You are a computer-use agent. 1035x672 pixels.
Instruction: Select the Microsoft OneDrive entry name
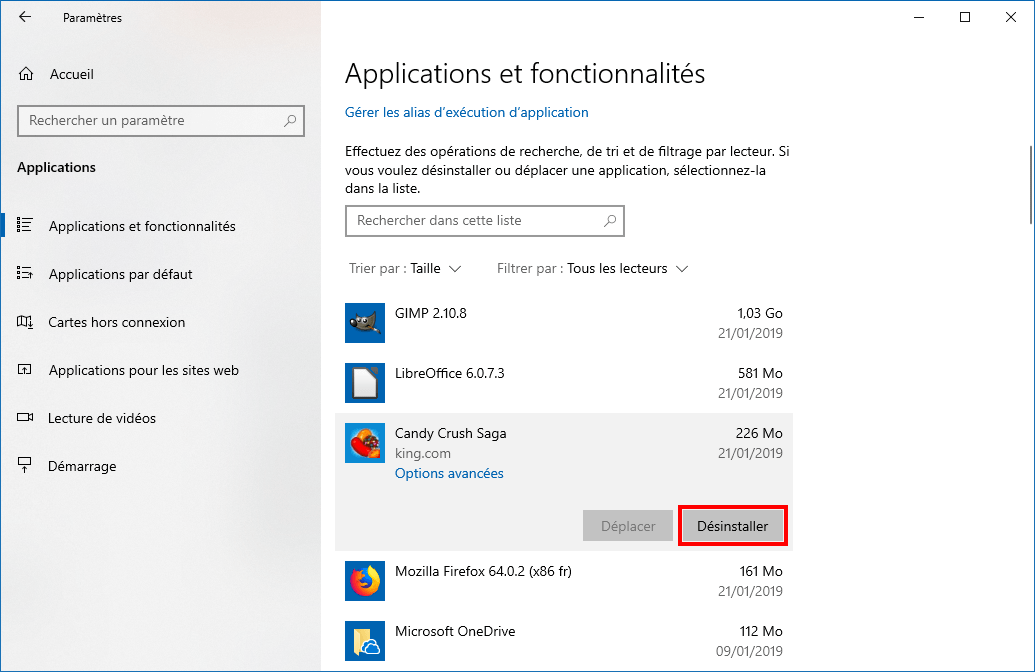click(455, 631)
